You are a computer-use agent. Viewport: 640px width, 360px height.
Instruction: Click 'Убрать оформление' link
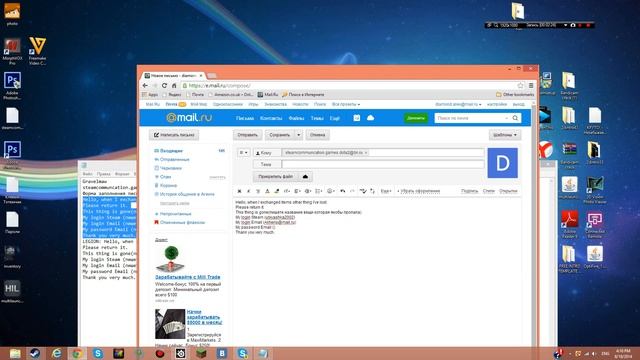[419, 191]
